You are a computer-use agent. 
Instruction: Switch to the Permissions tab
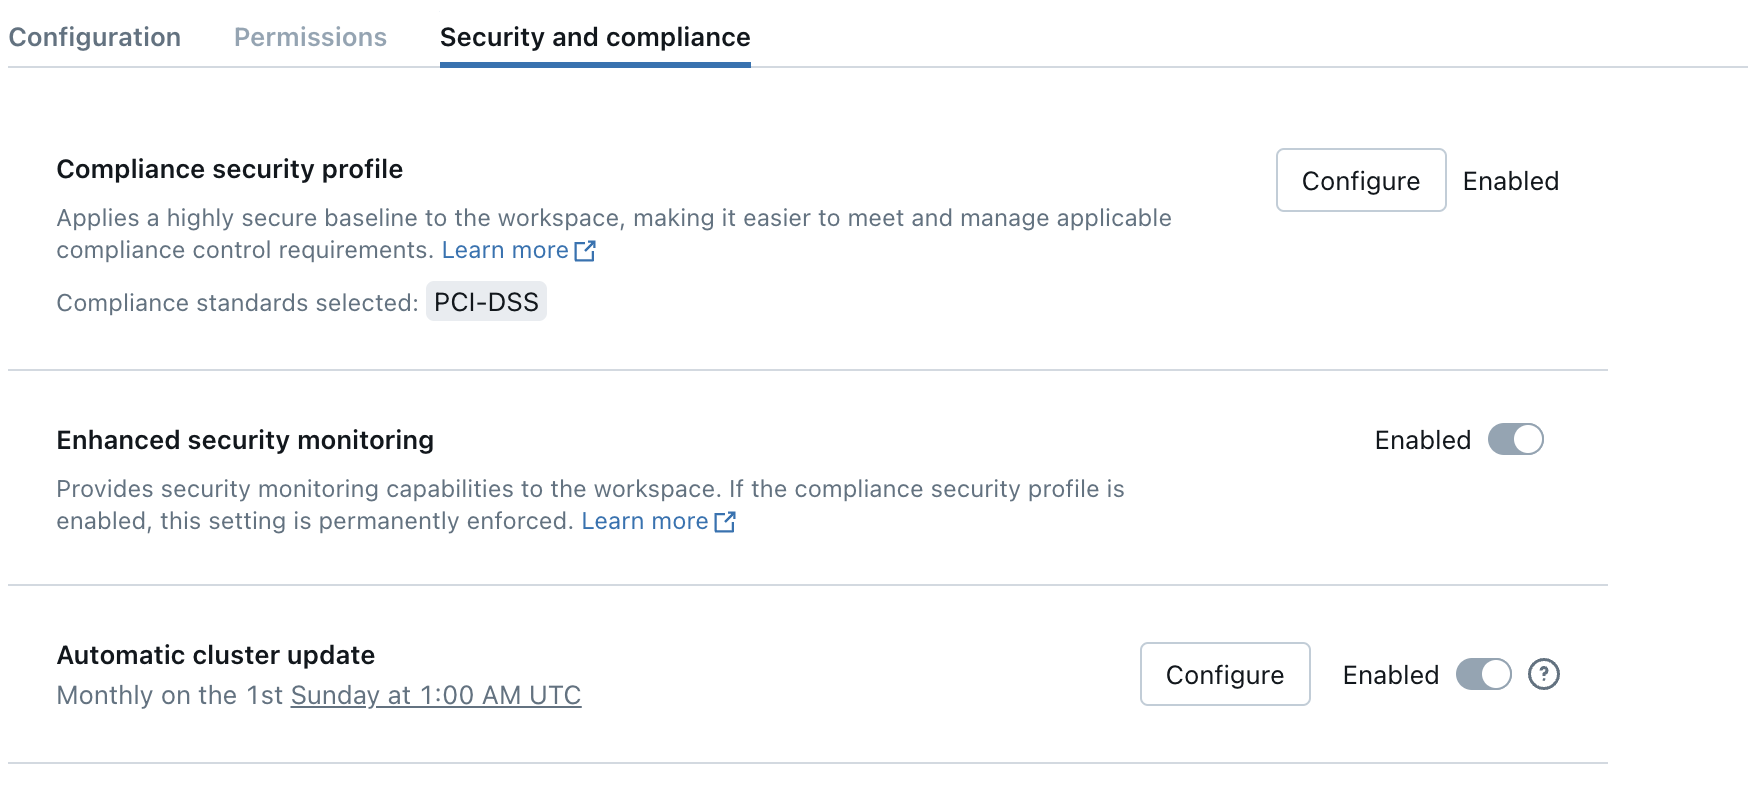pos(310,37)
